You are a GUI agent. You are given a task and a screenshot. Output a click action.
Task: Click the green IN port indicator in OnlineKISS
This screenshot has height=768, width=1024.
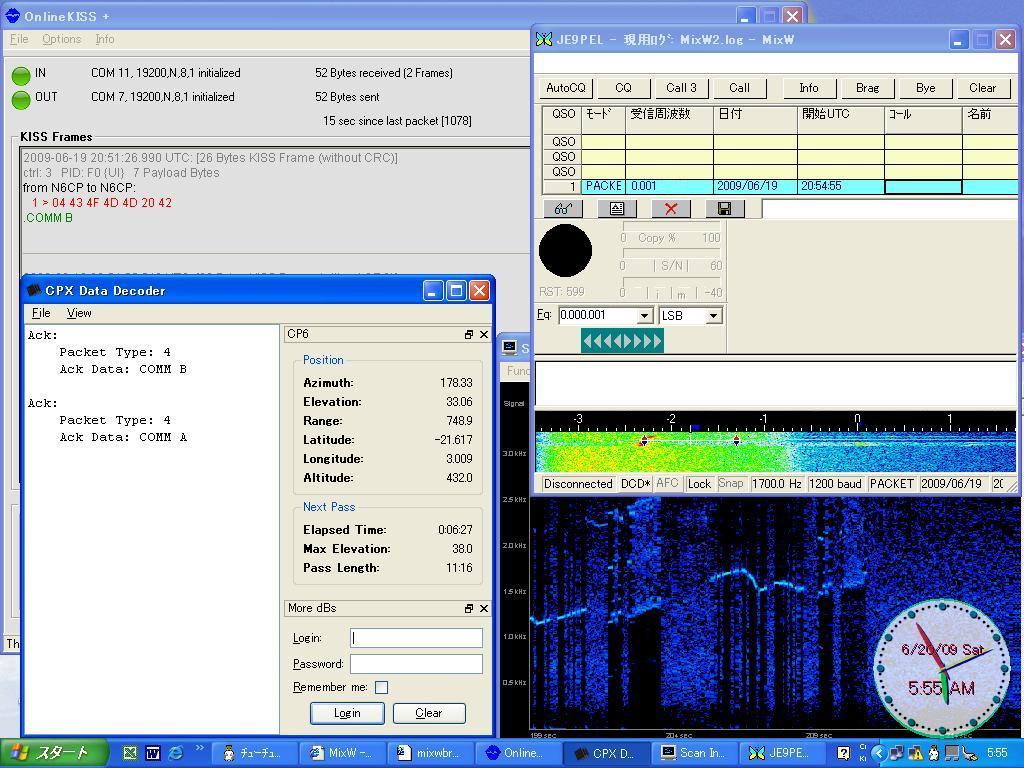[21, 76]
